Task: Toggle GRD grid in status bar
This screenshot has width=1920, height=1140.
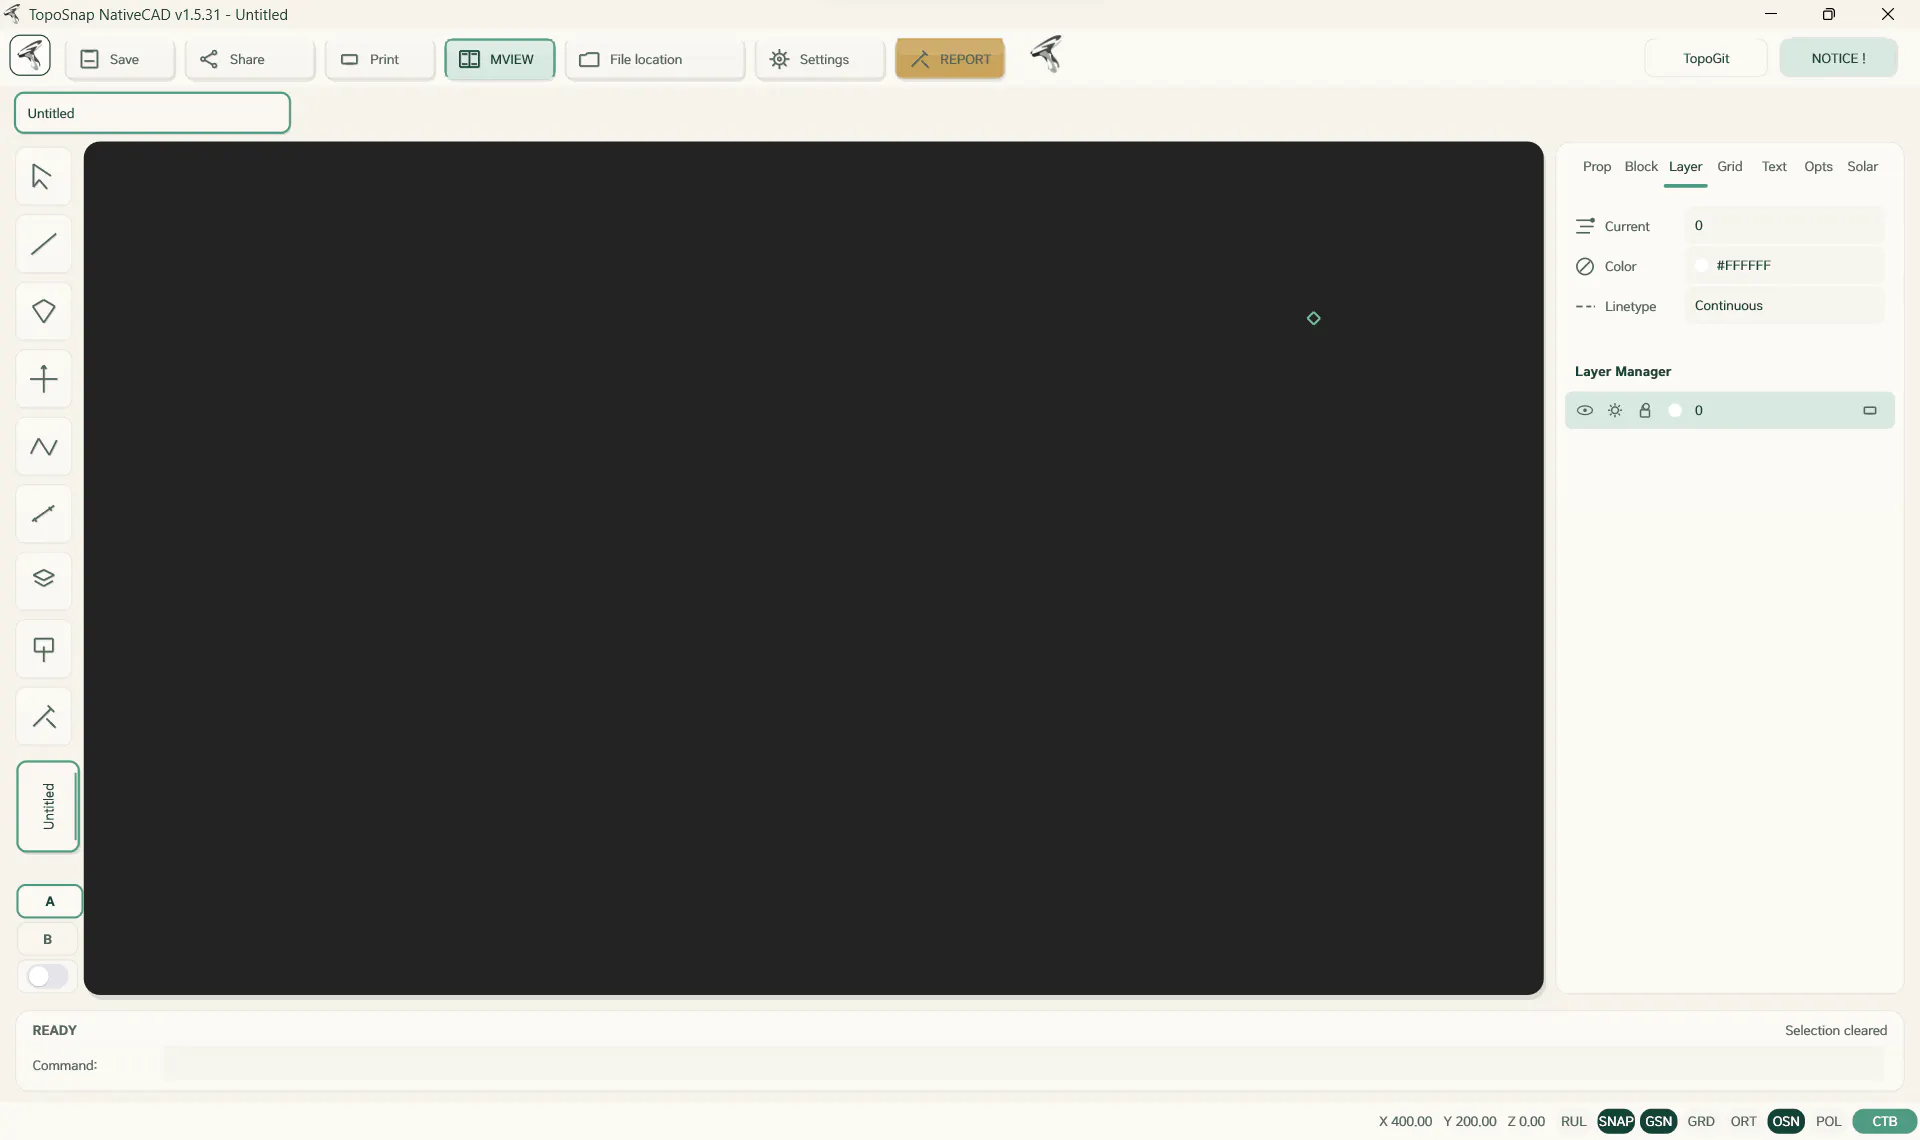Action: click(1701, 1121)
